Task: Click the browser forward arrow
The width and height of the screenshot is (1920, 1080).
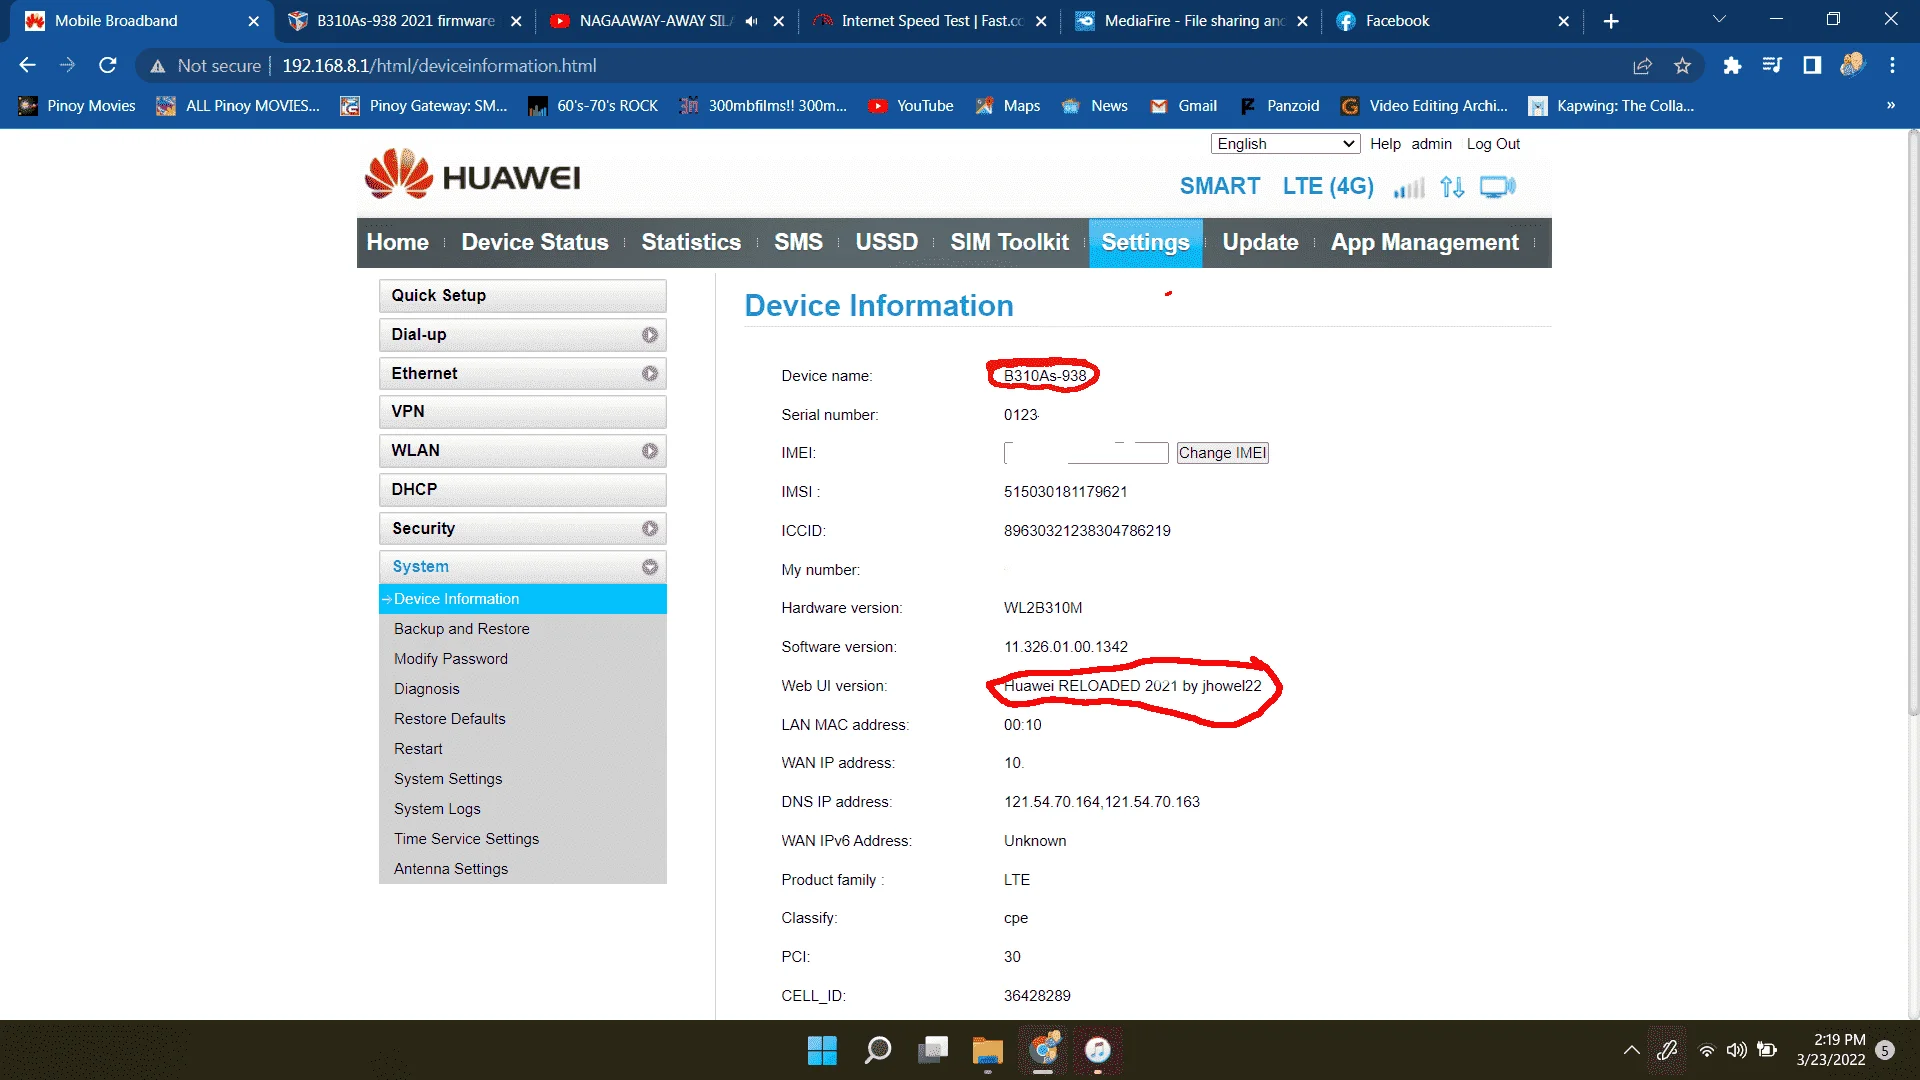Action: pyautogui.click(x=67, y=65)
